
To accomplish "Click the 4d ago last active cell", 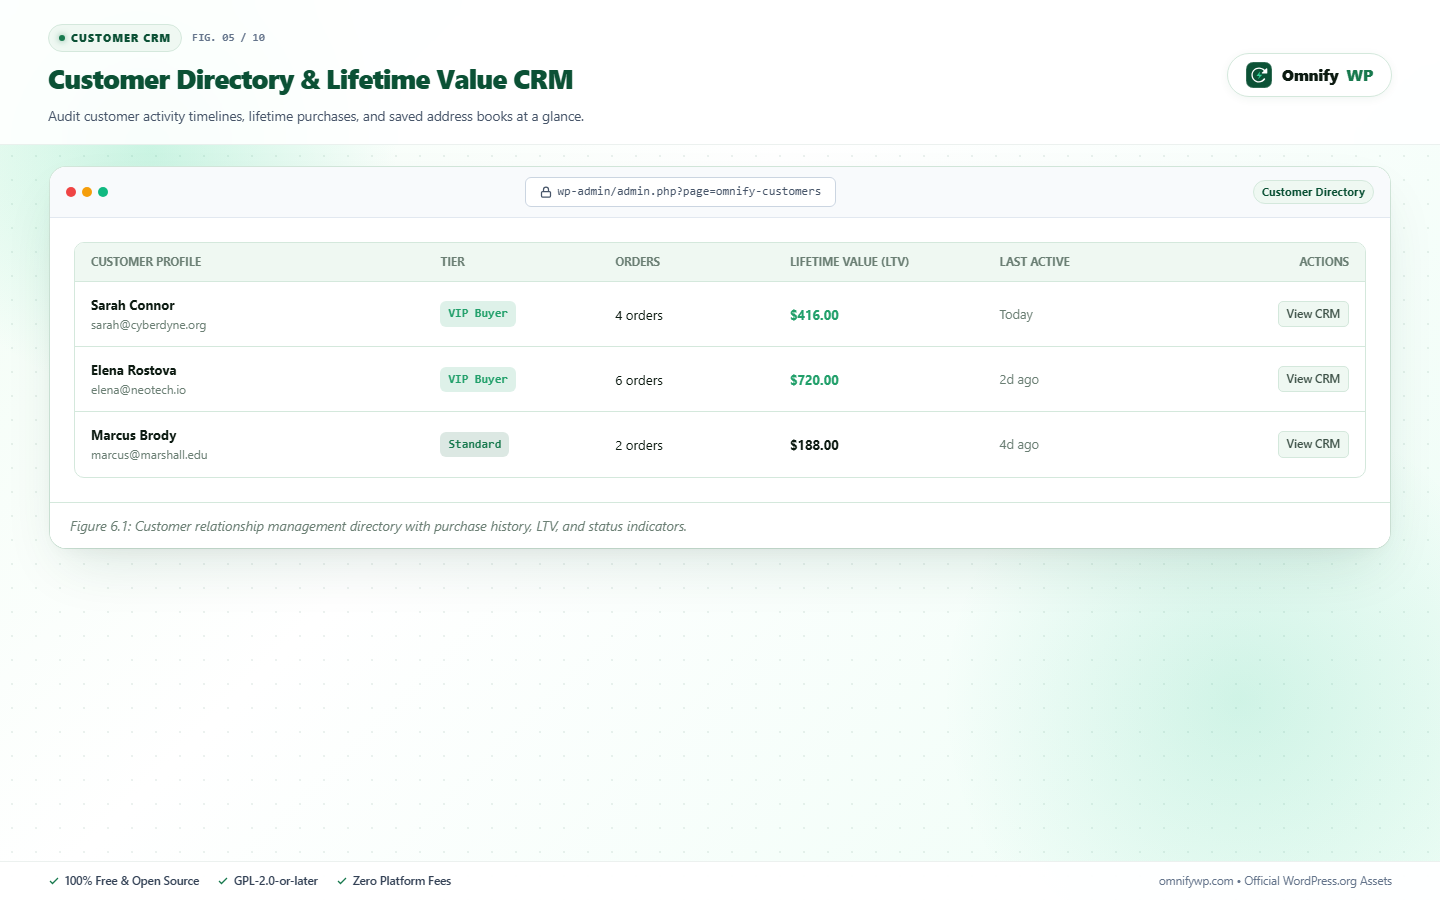I will click(x=1019, y=444).
